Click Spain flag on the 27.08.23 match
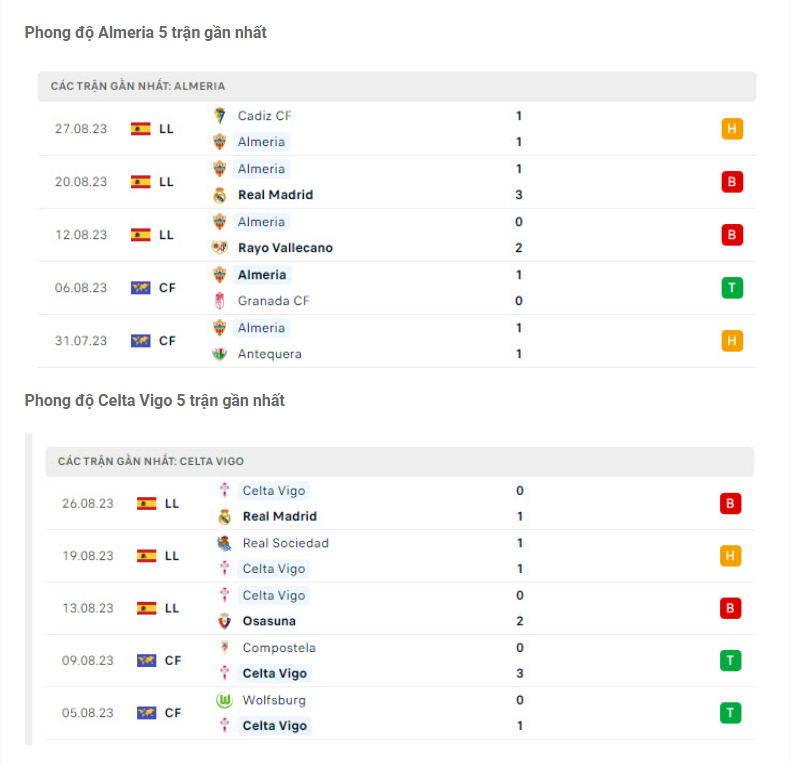Image resolution: width=791 pixels, height=764 pixels. click(x=141, y=129)
